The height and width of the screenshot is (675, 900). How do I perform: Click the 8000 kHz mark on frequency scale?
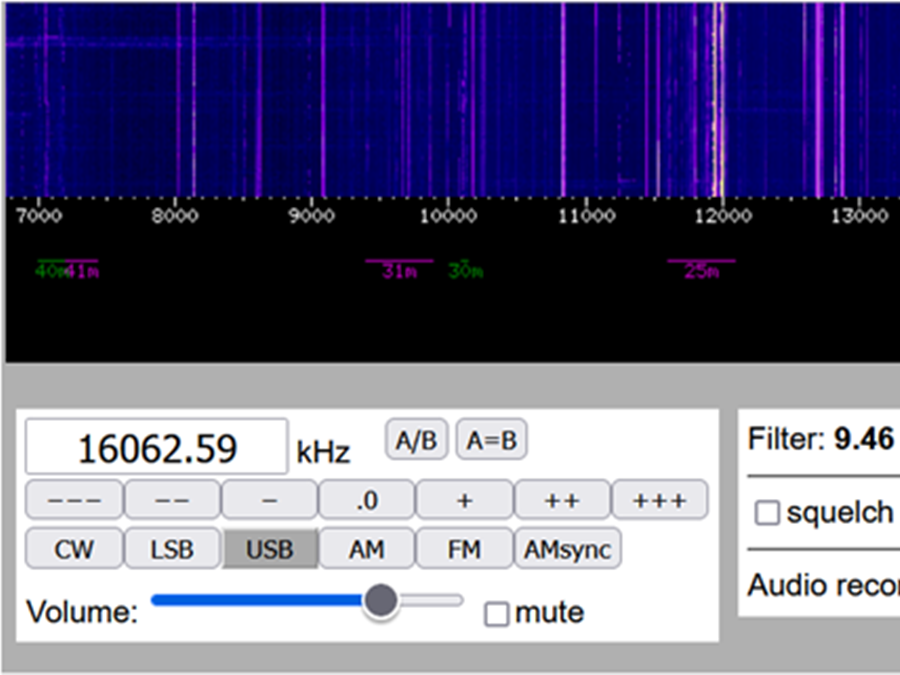coord(175,216)
